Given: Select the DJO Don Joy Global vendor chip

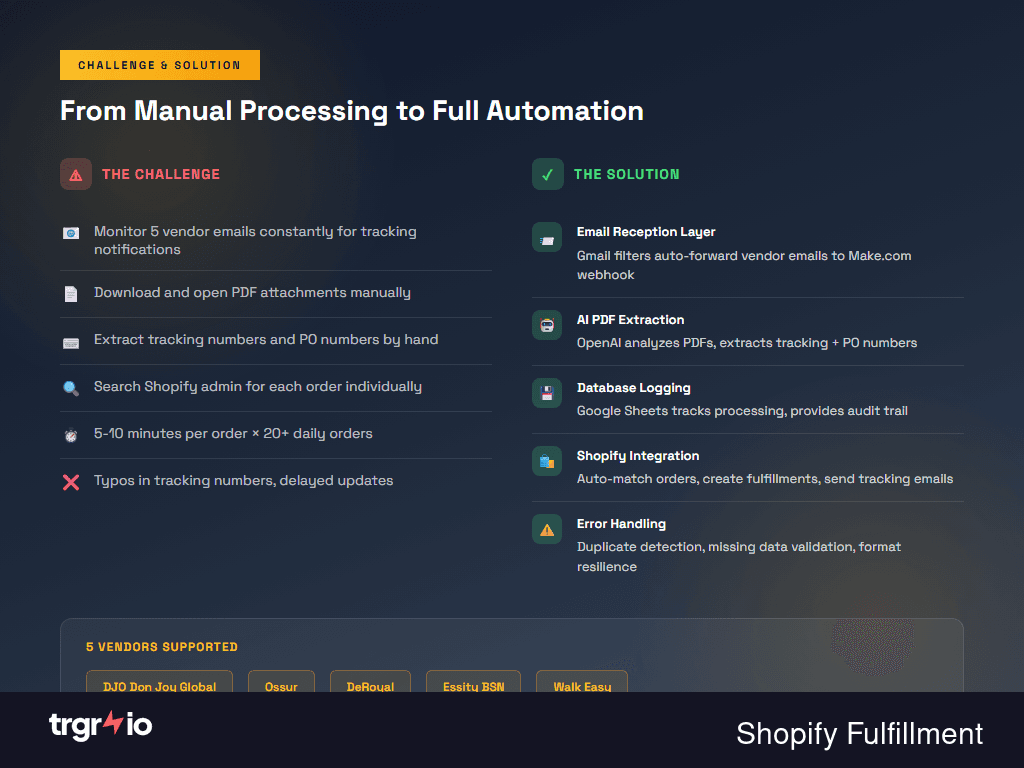Looking at the screenshot, I should click(158, 686).
